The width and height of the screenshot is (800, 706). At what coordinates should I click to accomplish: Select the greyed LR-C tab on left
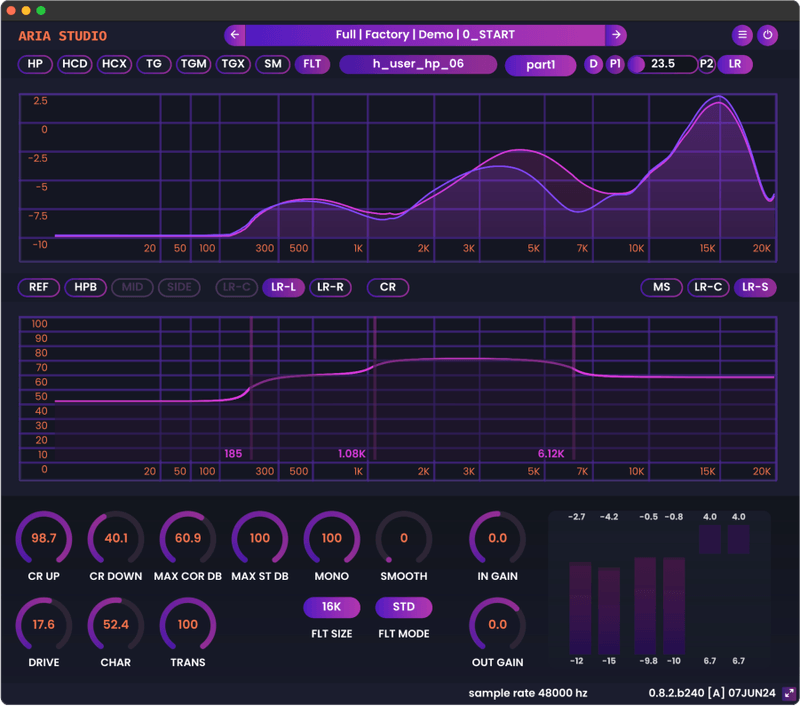pyautogui.click(x=237, y=287)
